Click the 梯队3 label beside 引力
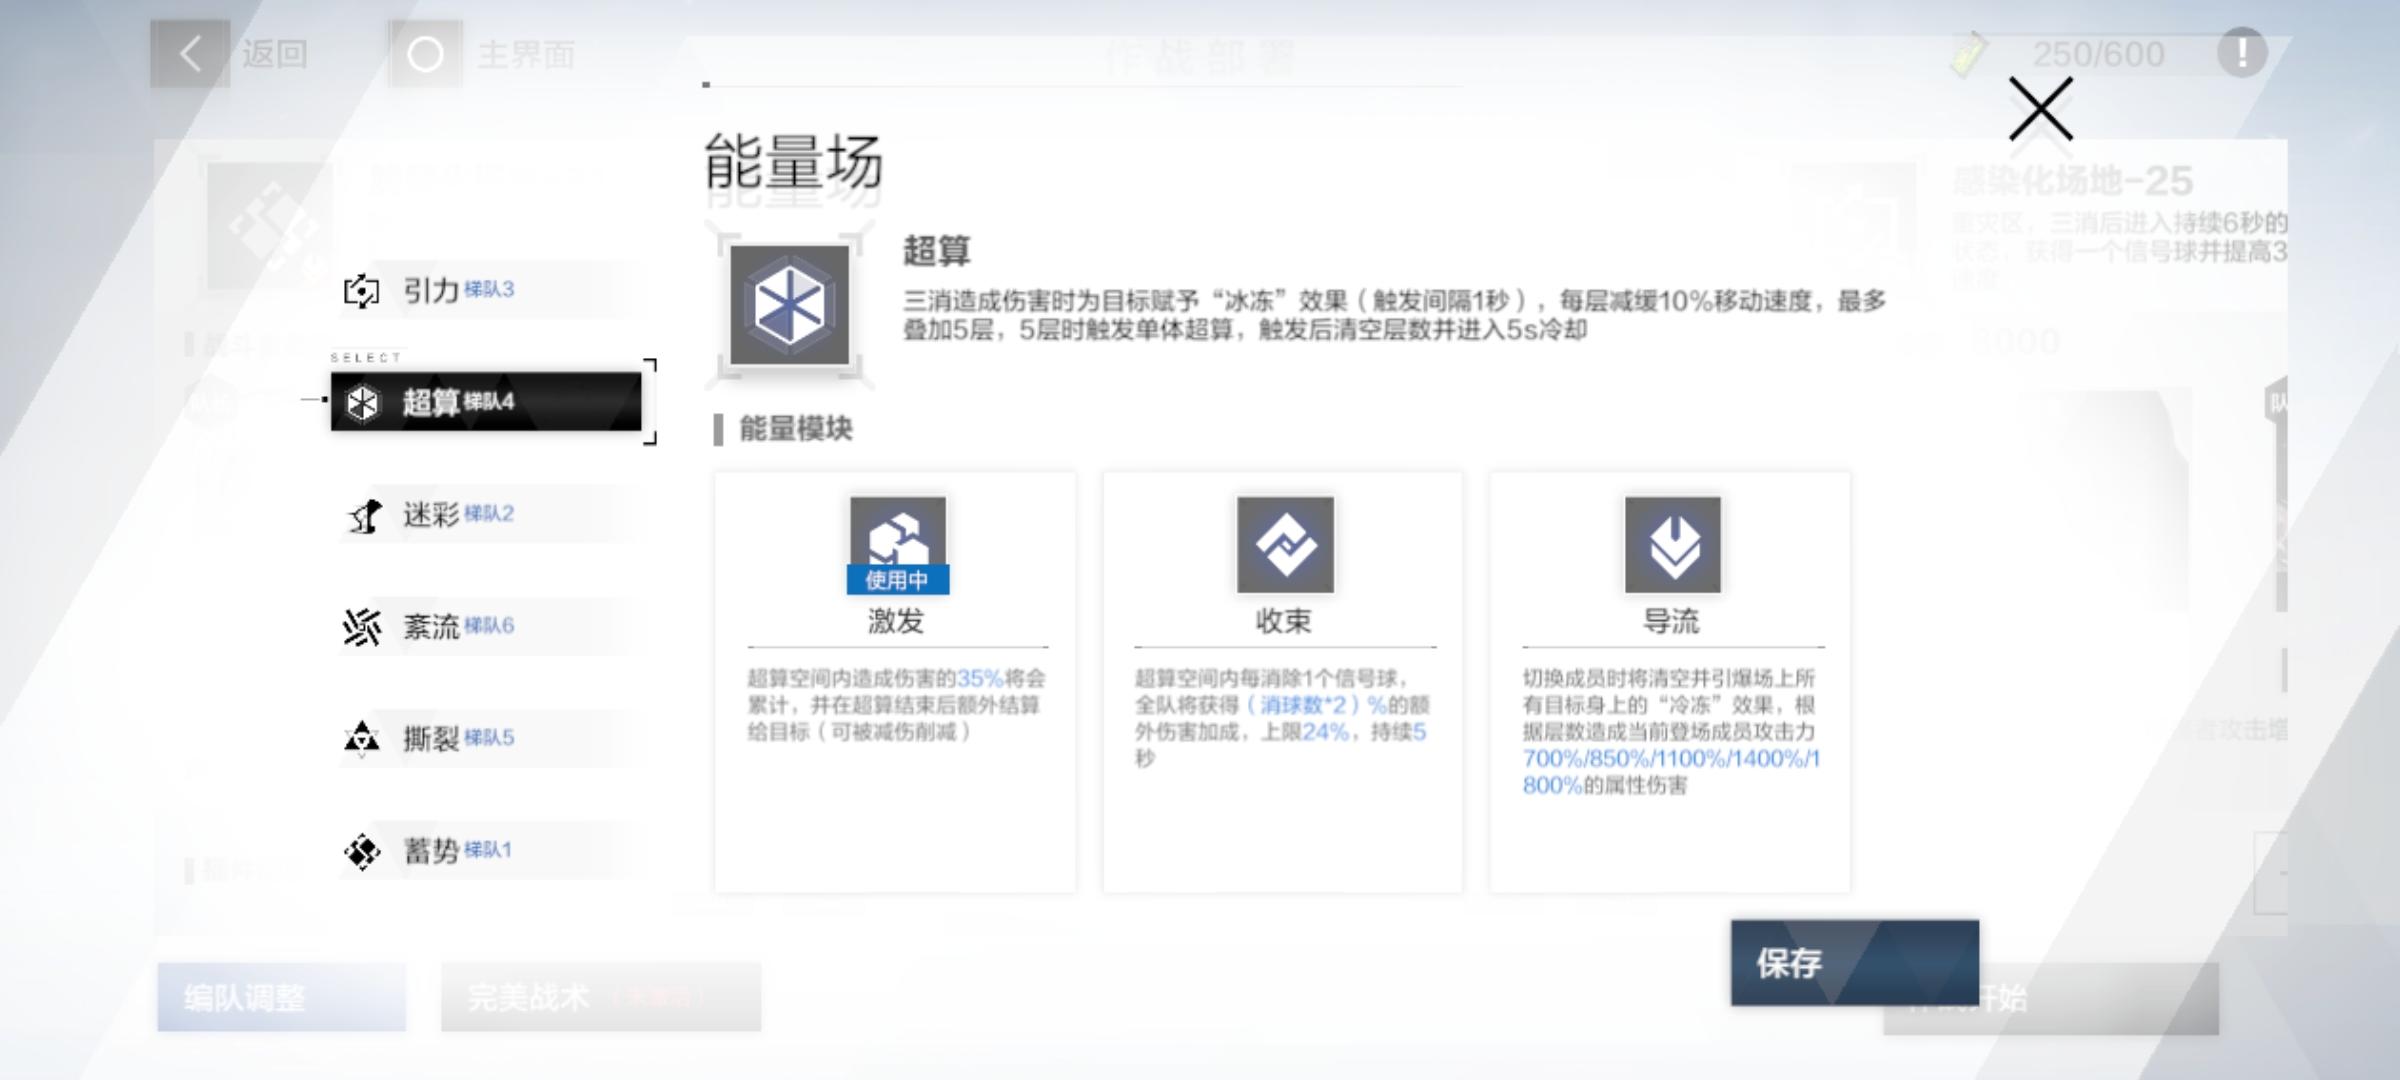 [x=489, y=289]
